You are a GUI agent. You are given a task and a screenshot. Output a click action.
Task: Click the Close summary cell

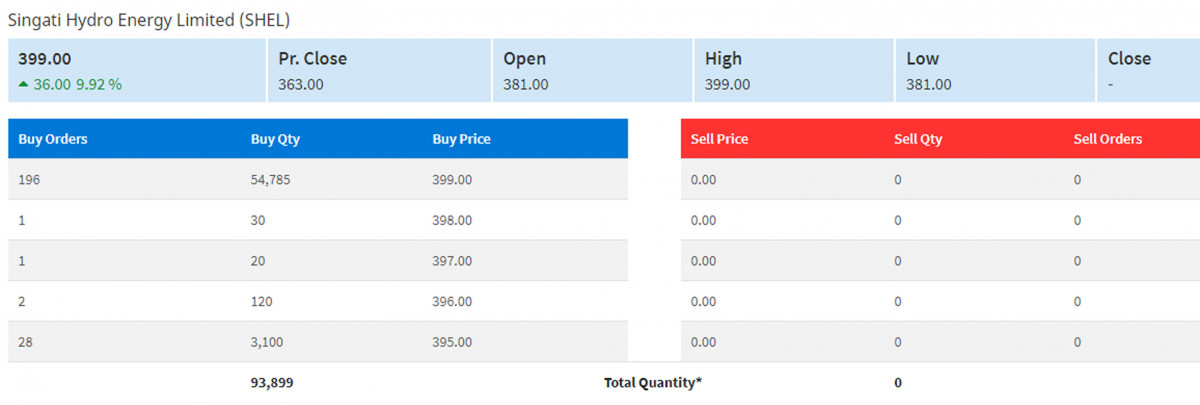(1148, 70)
